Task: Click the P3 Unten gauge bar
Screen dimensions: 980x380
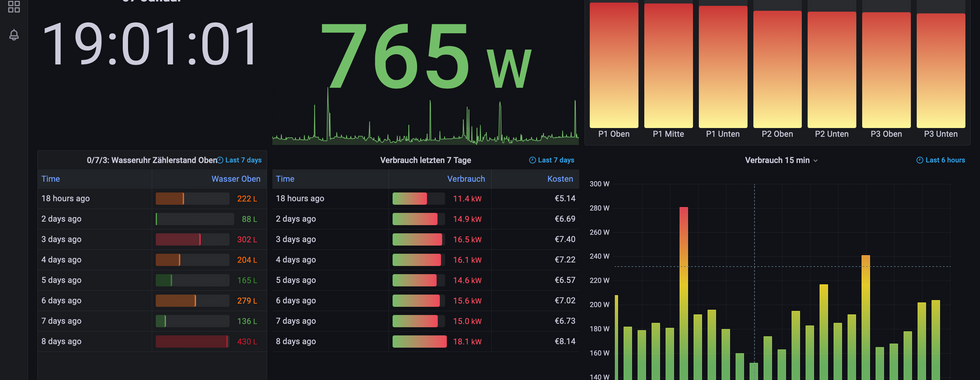Action: coord(941,71)
